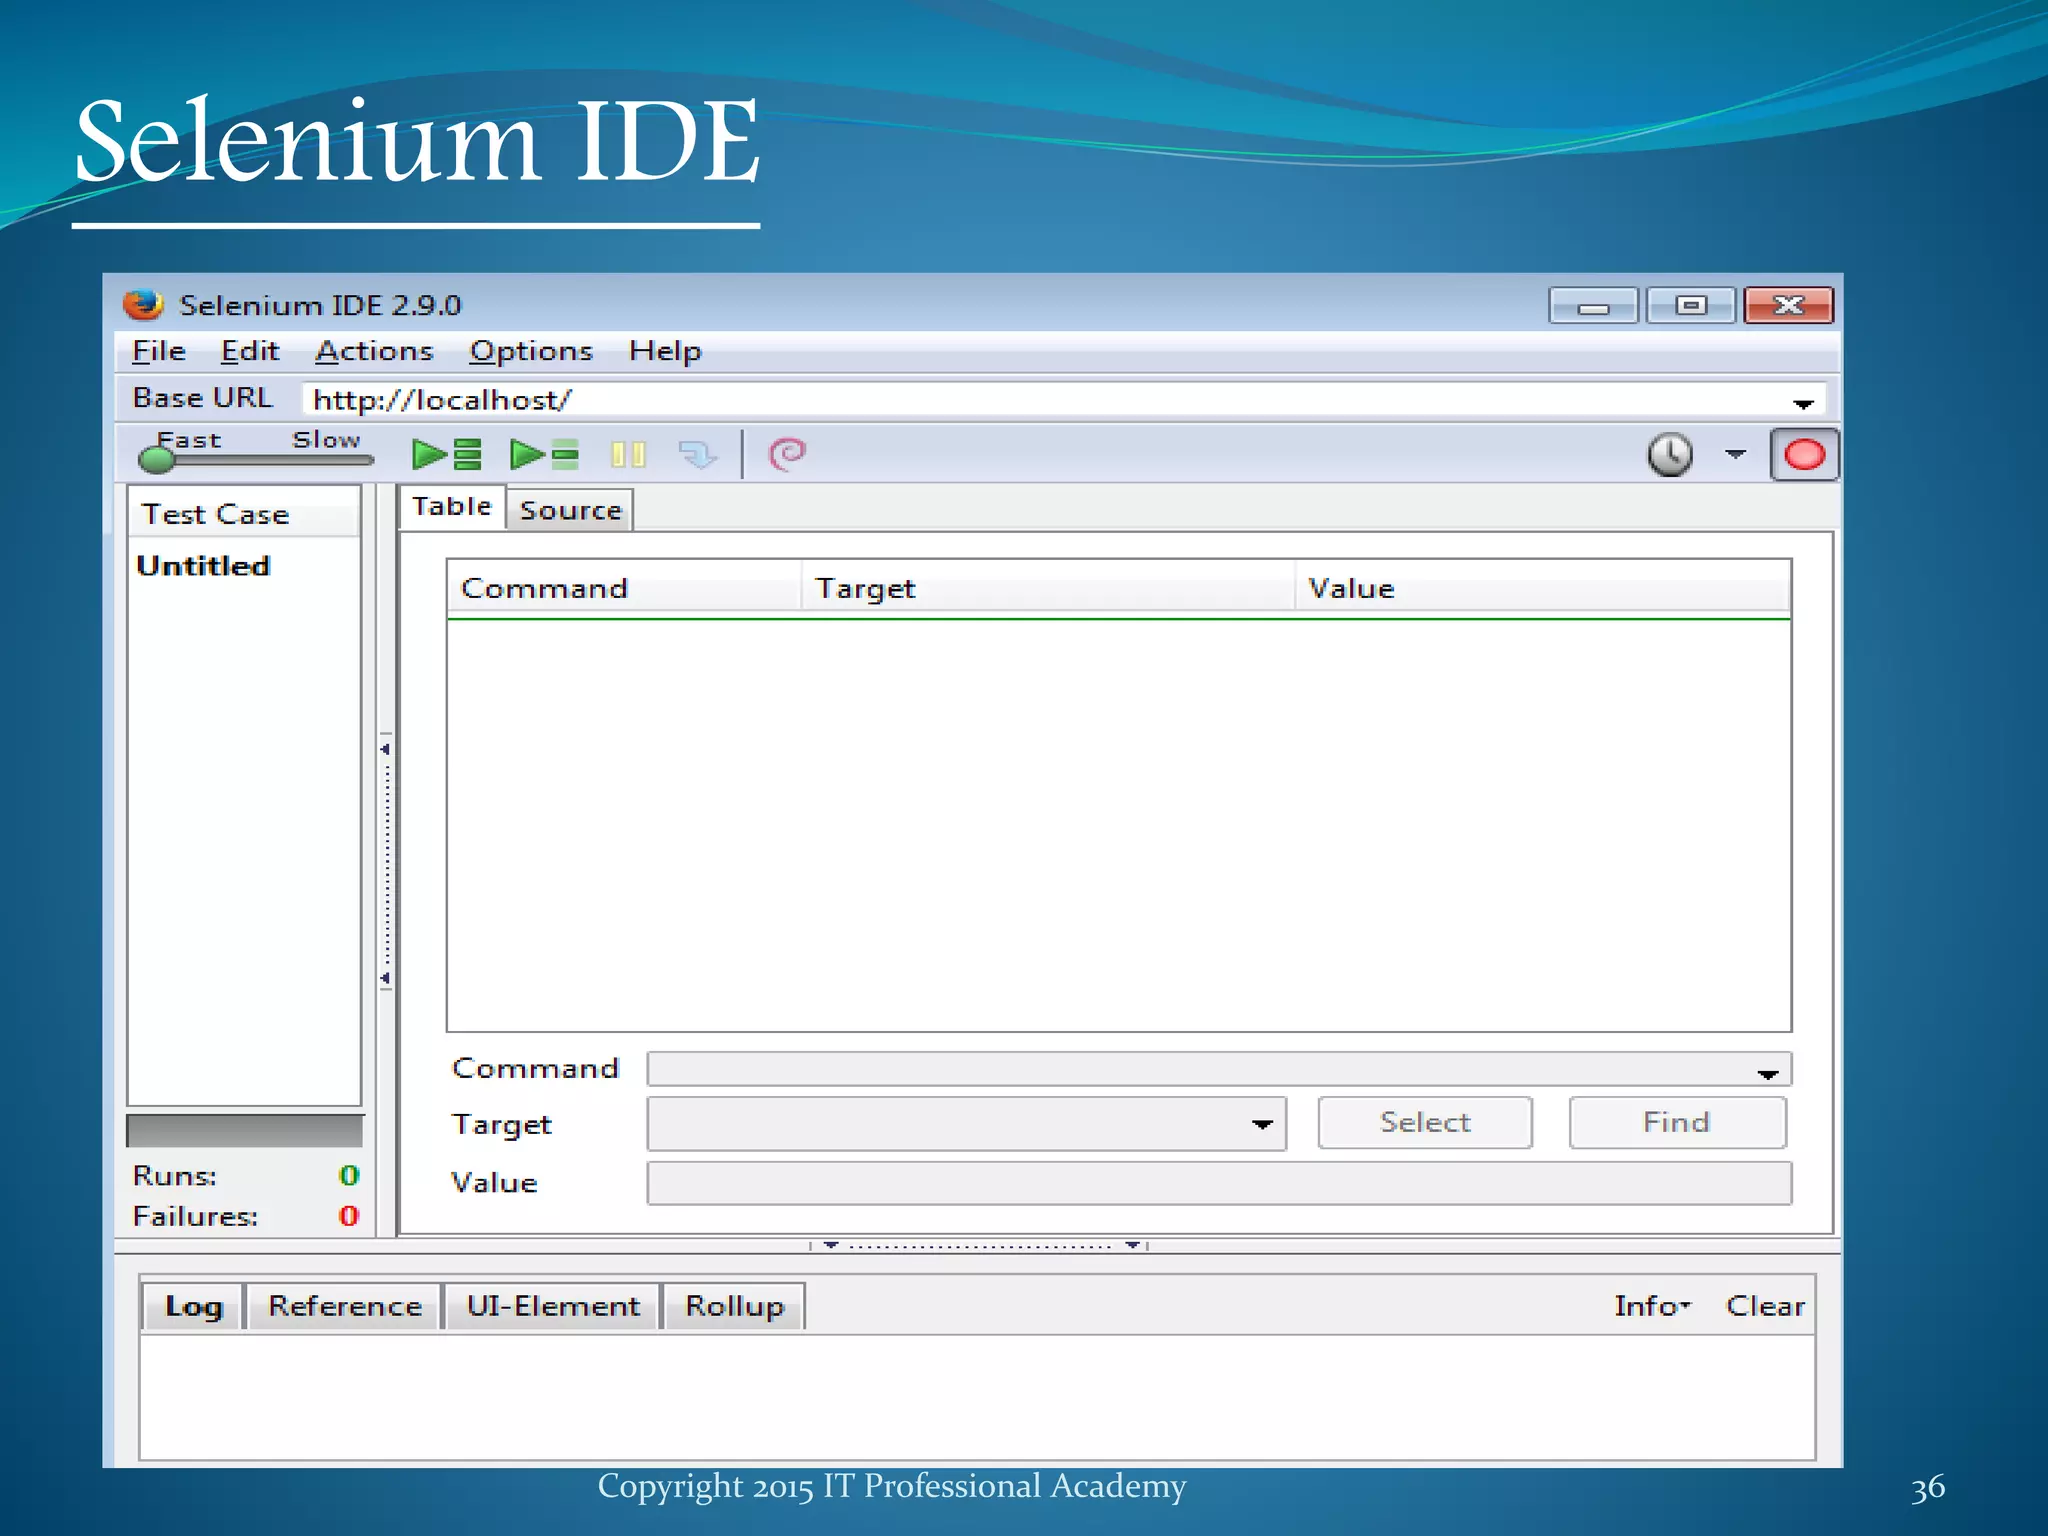Open the Help menu

665,351
